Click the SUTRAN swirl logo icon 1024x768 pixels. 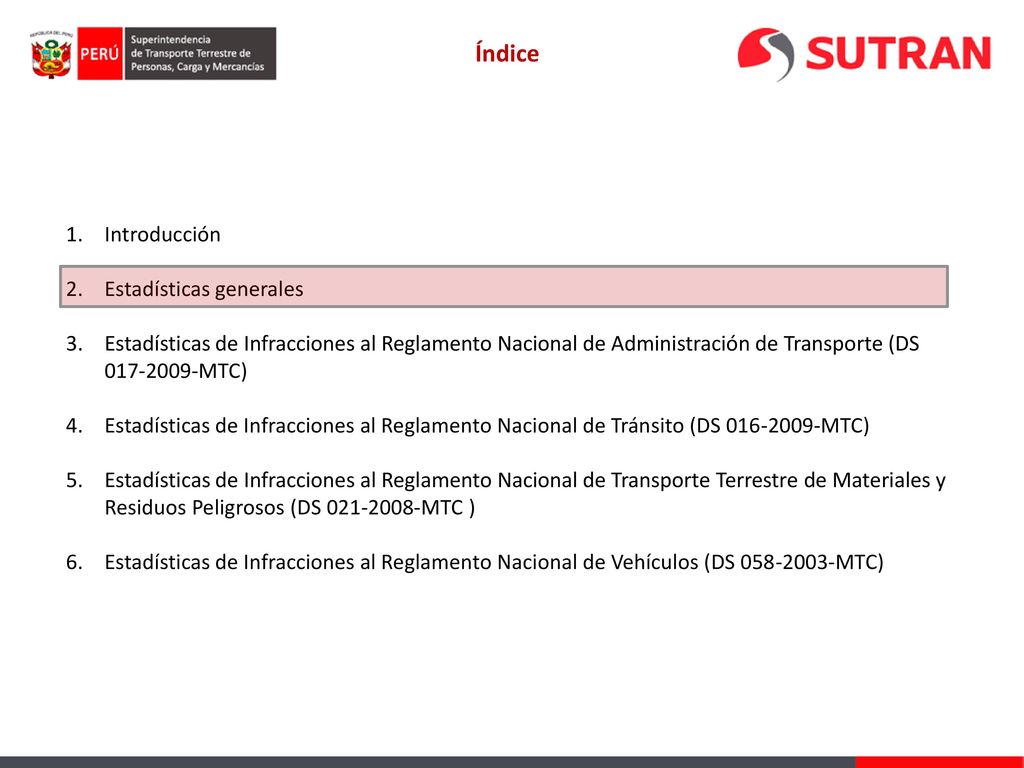[767, 54]
